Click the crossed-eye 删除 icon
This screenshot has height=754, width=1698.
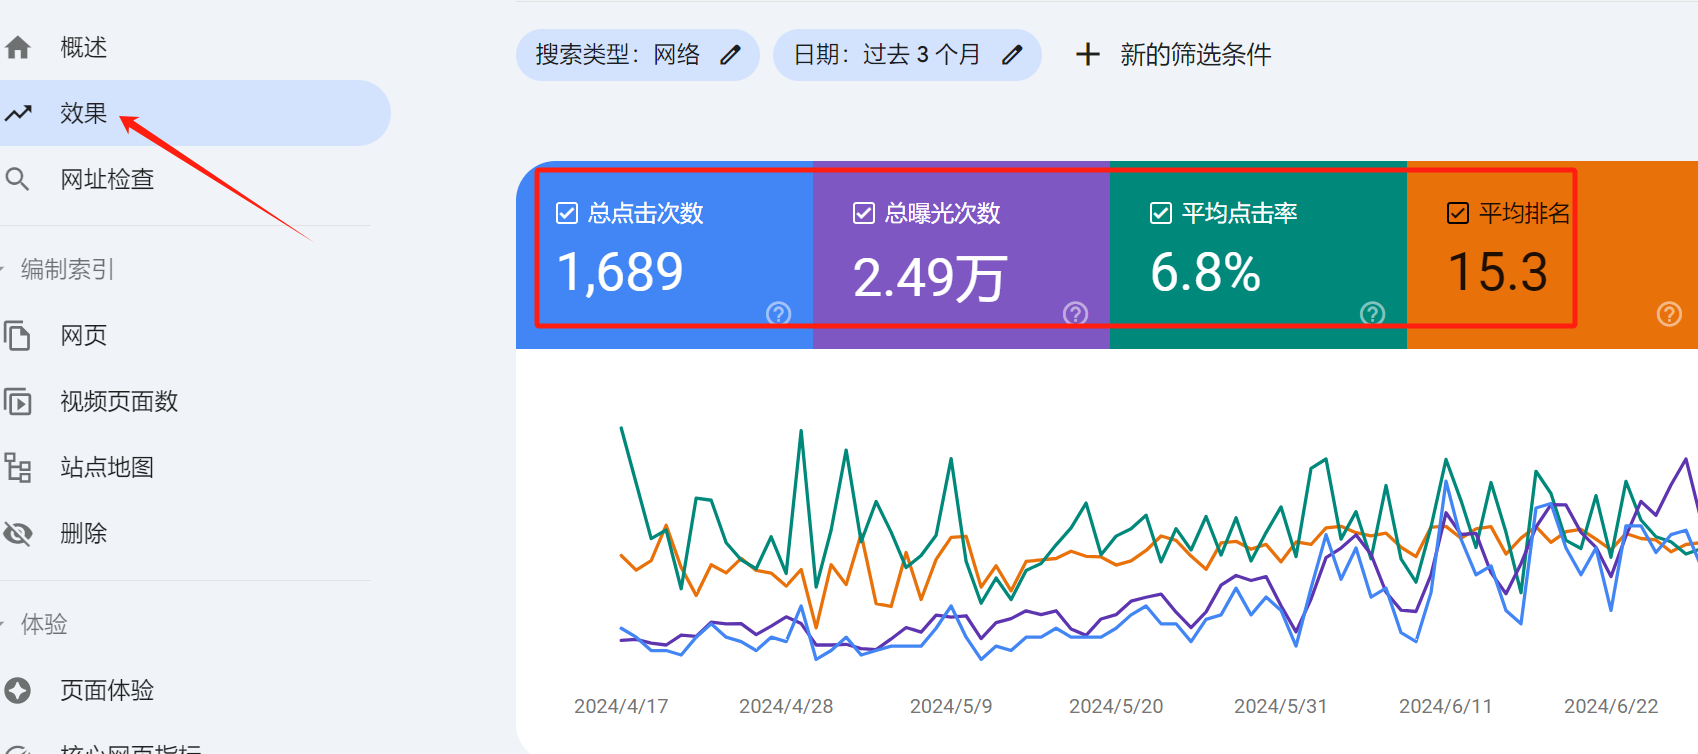[x=18, y=534]
